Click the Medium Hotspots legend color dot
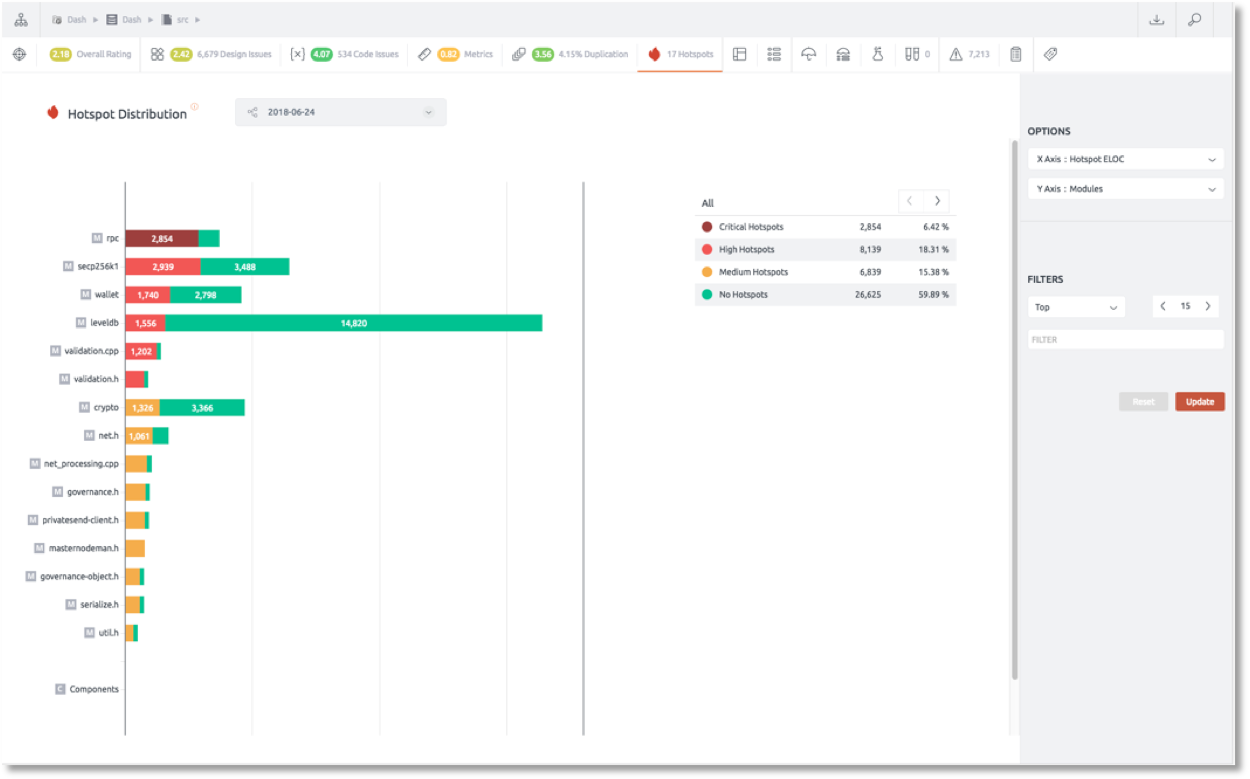 click(x=707, y=272)
